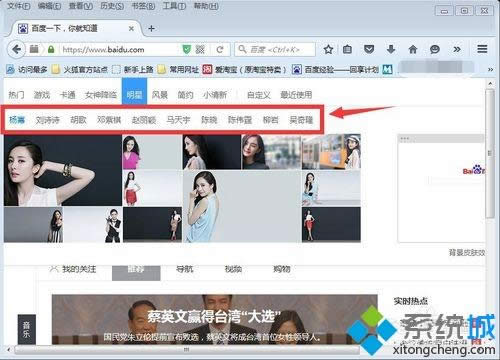Image resolution: width=500 pixels, height=360 pixels.
Task: Click the blue M bookmark icon
Action: pyautogui.click(x=387, y=69)
